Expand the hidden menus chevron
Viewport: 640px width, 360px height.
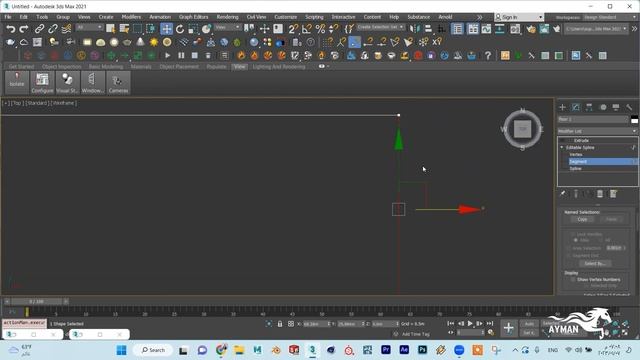pyautogui.click(x=480, y=17)
